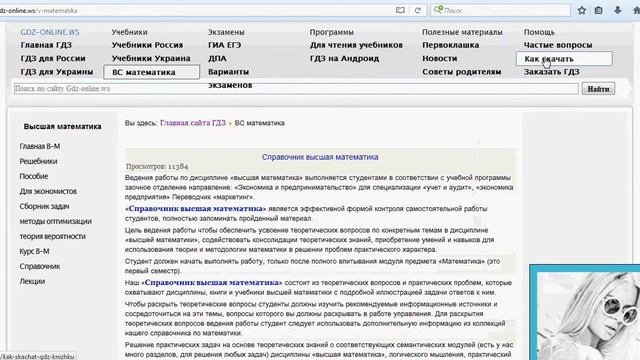Click the Полезные материалы column heading
The image size is (640, 360).
[x=462, y=32]
